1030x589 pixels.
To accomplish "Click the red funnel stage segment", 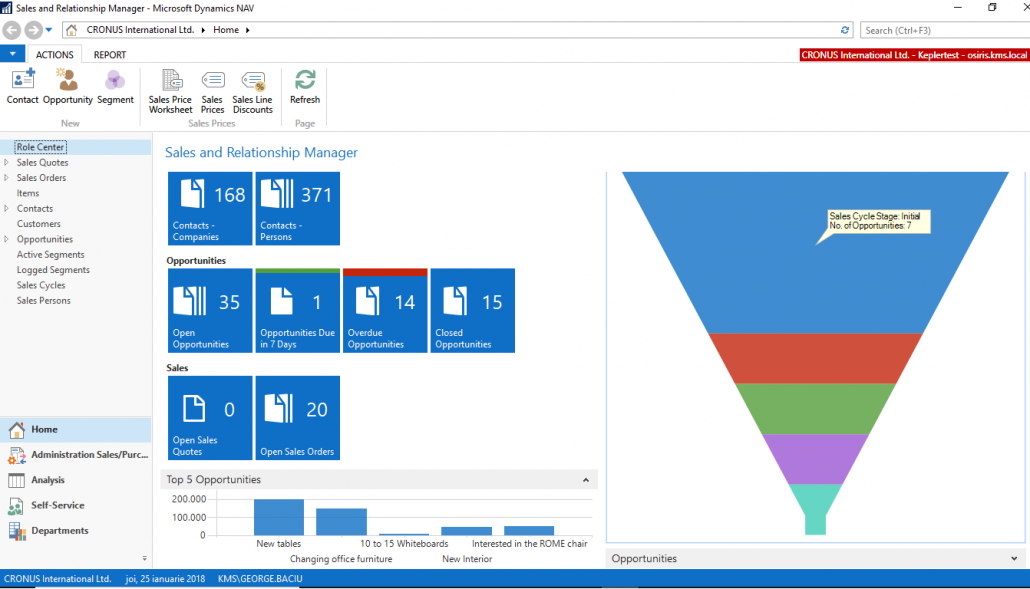I will (815, 359).
